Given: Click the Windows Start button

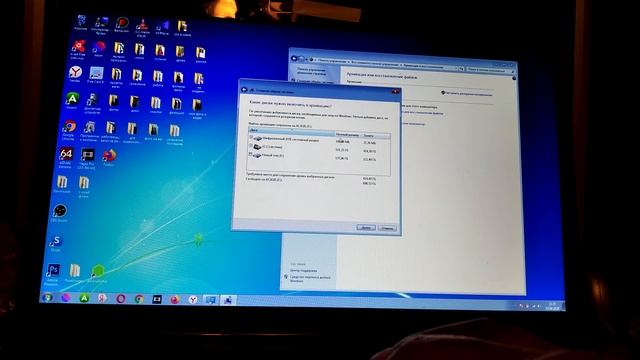Looking at the screenshot, I should 47,298.
